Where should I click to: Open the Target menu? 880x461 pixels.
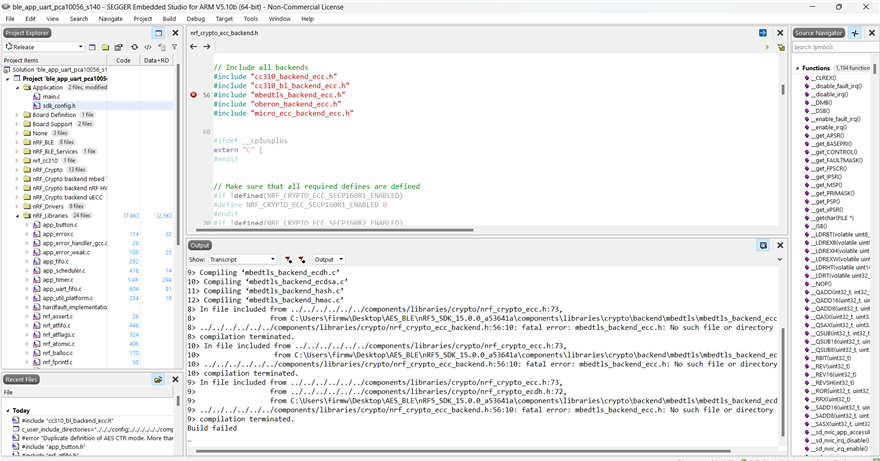224,19
